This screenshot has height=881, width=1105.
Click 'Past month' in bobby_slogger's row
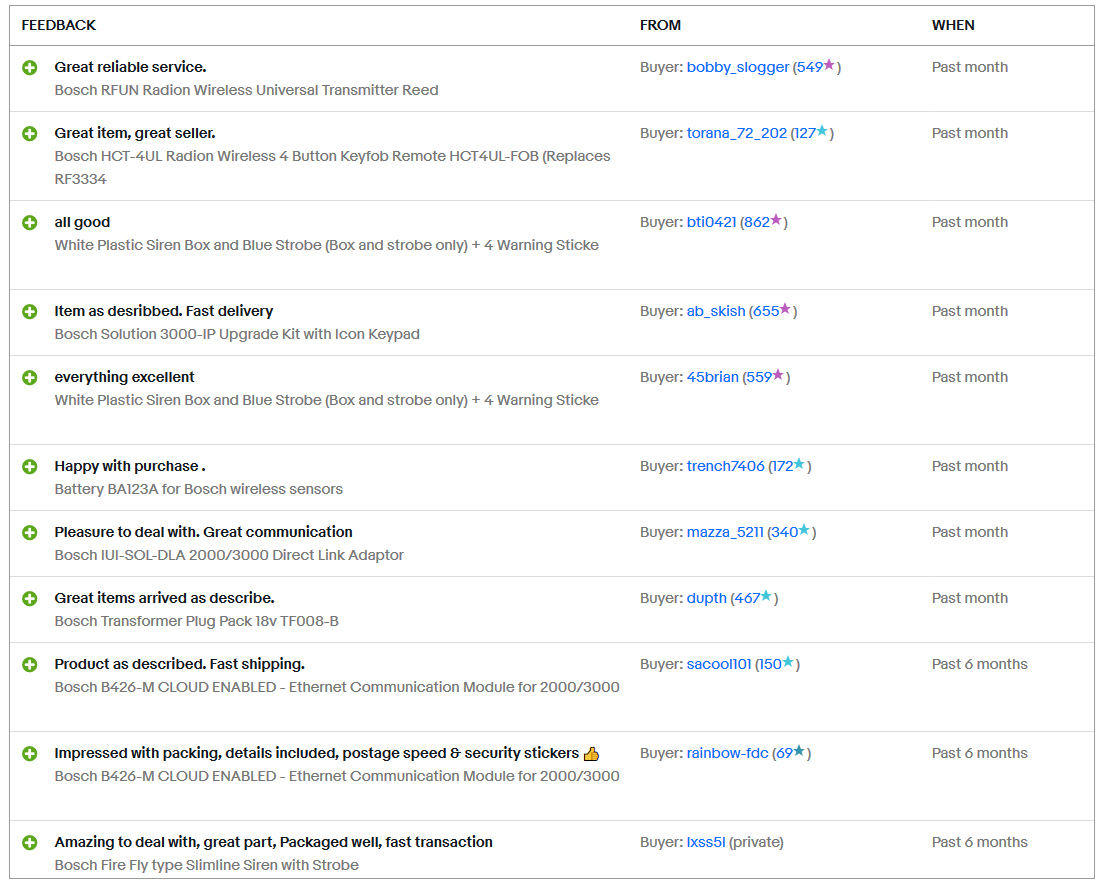(x=970, y=67)
